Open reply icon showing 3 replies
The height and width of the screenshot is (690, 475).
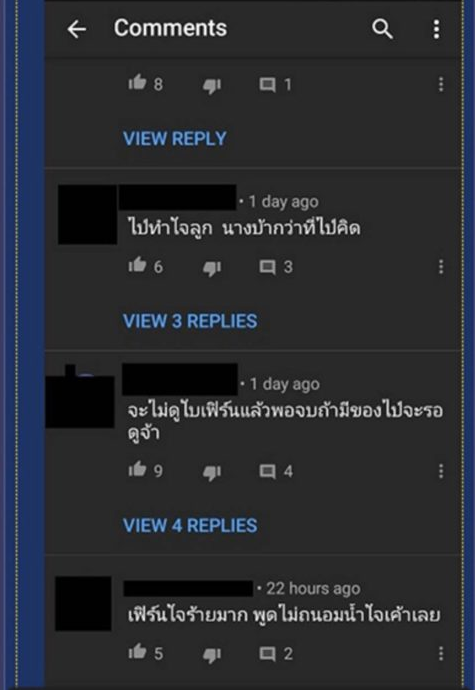(x=267, y=267)
